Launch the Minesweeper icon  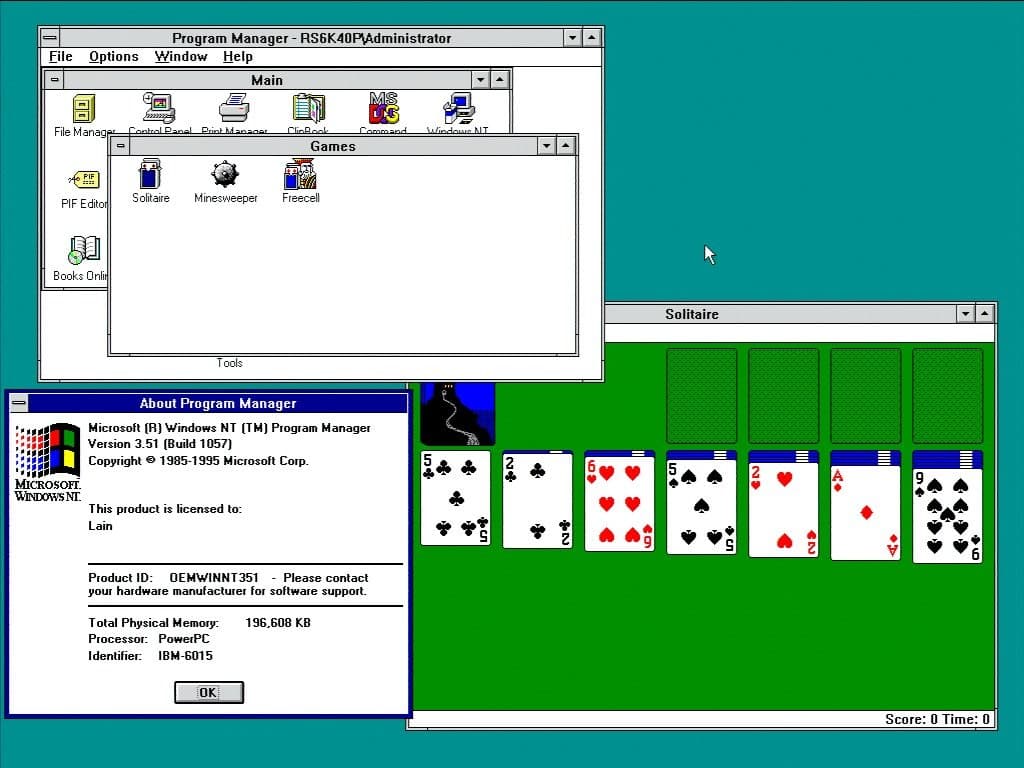pos(225,175)
